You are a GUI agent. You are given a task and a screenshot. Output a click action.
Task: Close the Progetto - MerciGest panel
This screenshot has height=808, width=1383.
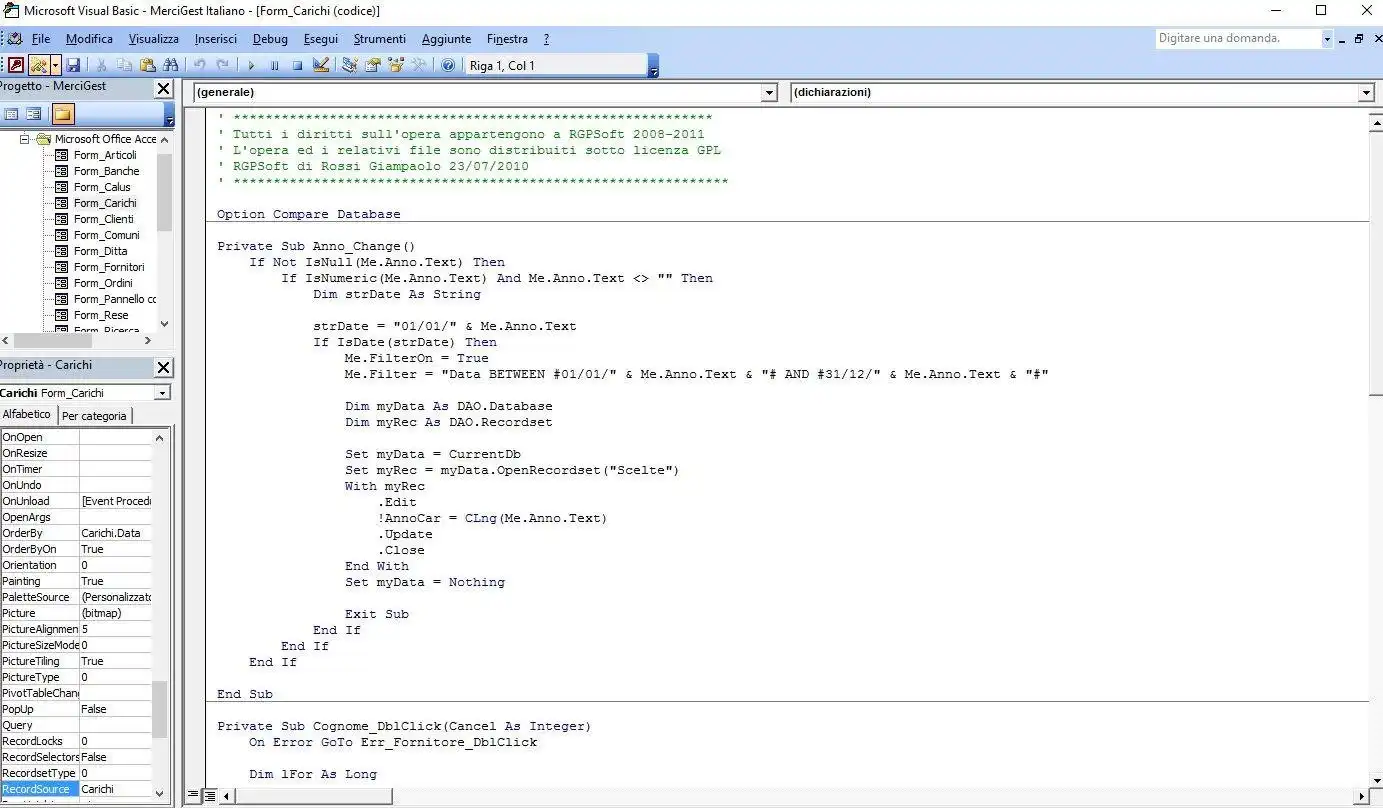pos(164,88)
